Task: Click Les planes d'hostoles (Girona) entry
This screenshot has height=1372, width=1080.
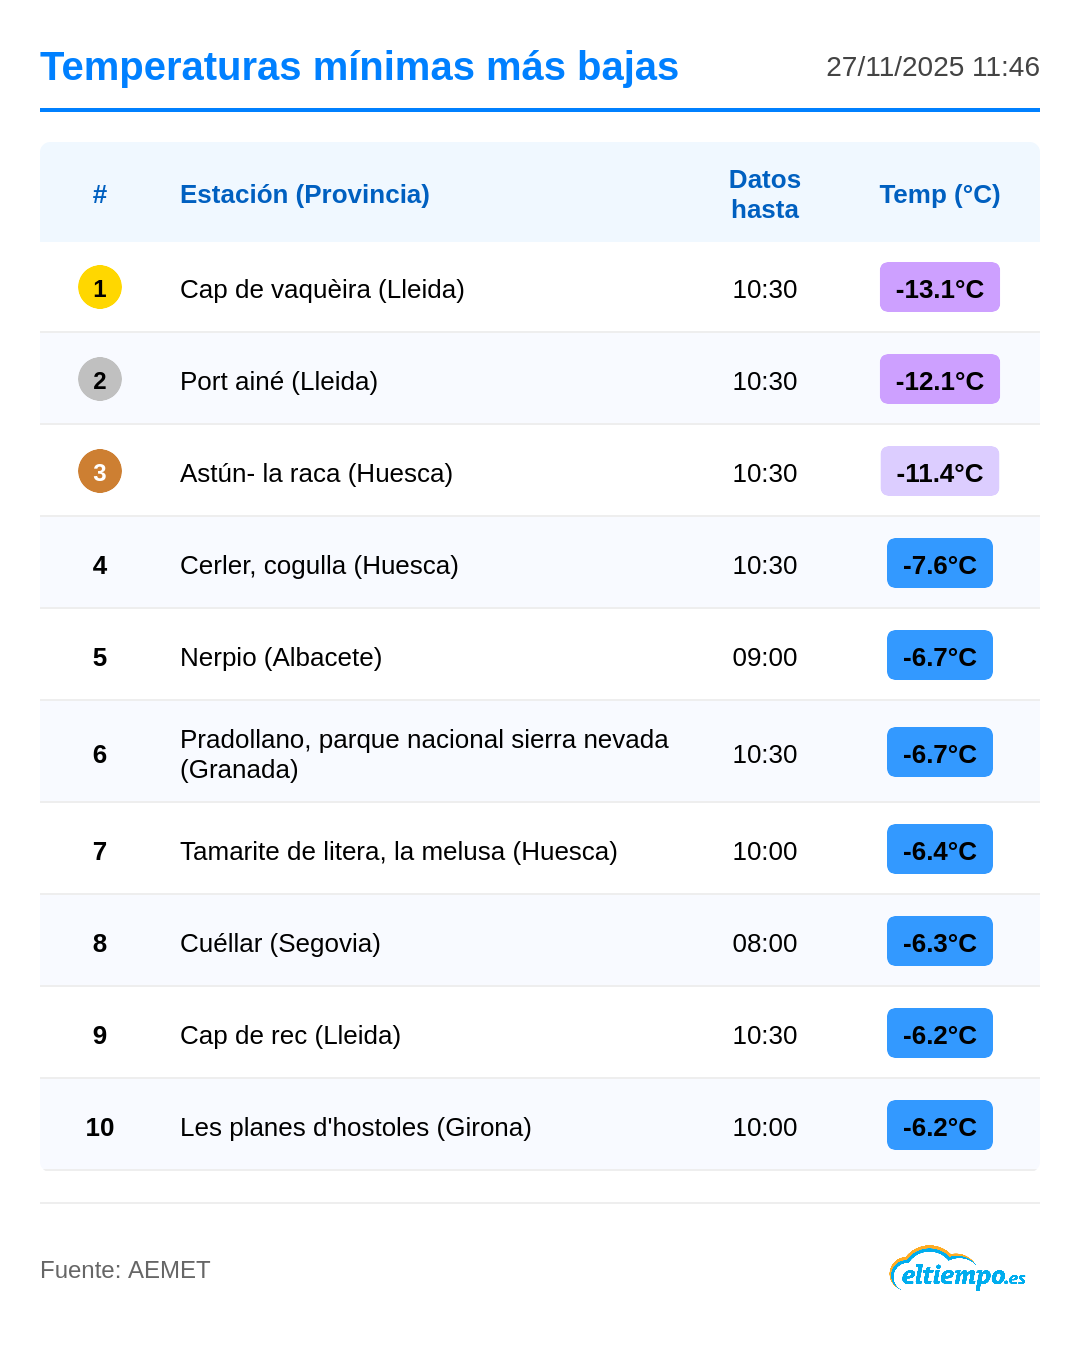Action: [355, 1127]
